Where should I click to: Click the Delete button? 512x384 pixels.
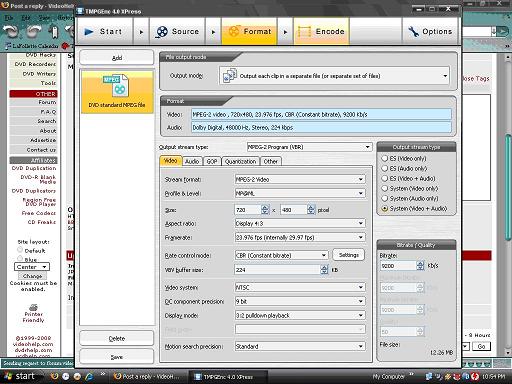click(117, 338)
